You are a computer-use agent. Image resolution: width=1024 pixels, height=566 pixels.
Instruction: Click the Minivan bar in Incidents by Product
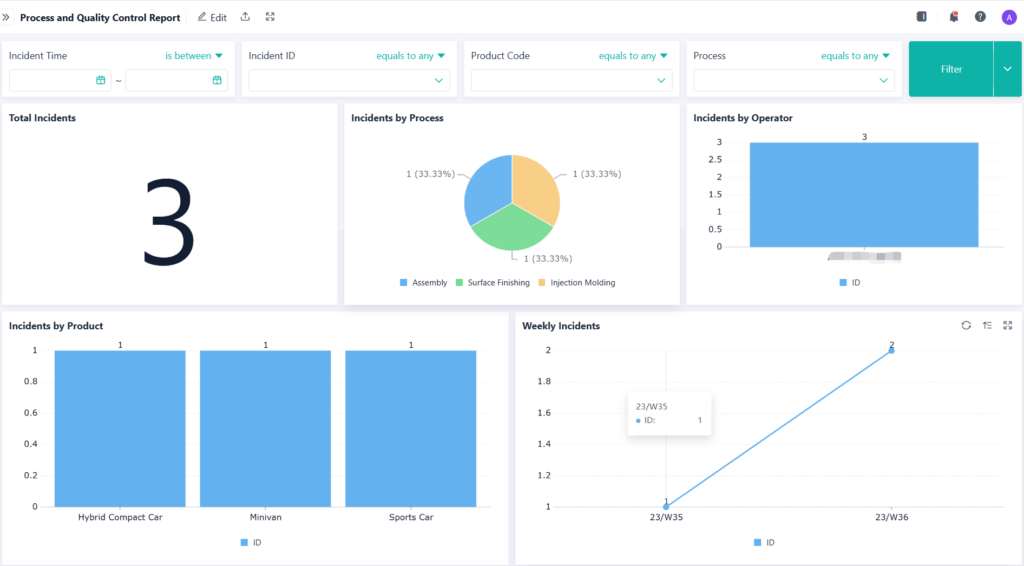click(x=265, y=428)
